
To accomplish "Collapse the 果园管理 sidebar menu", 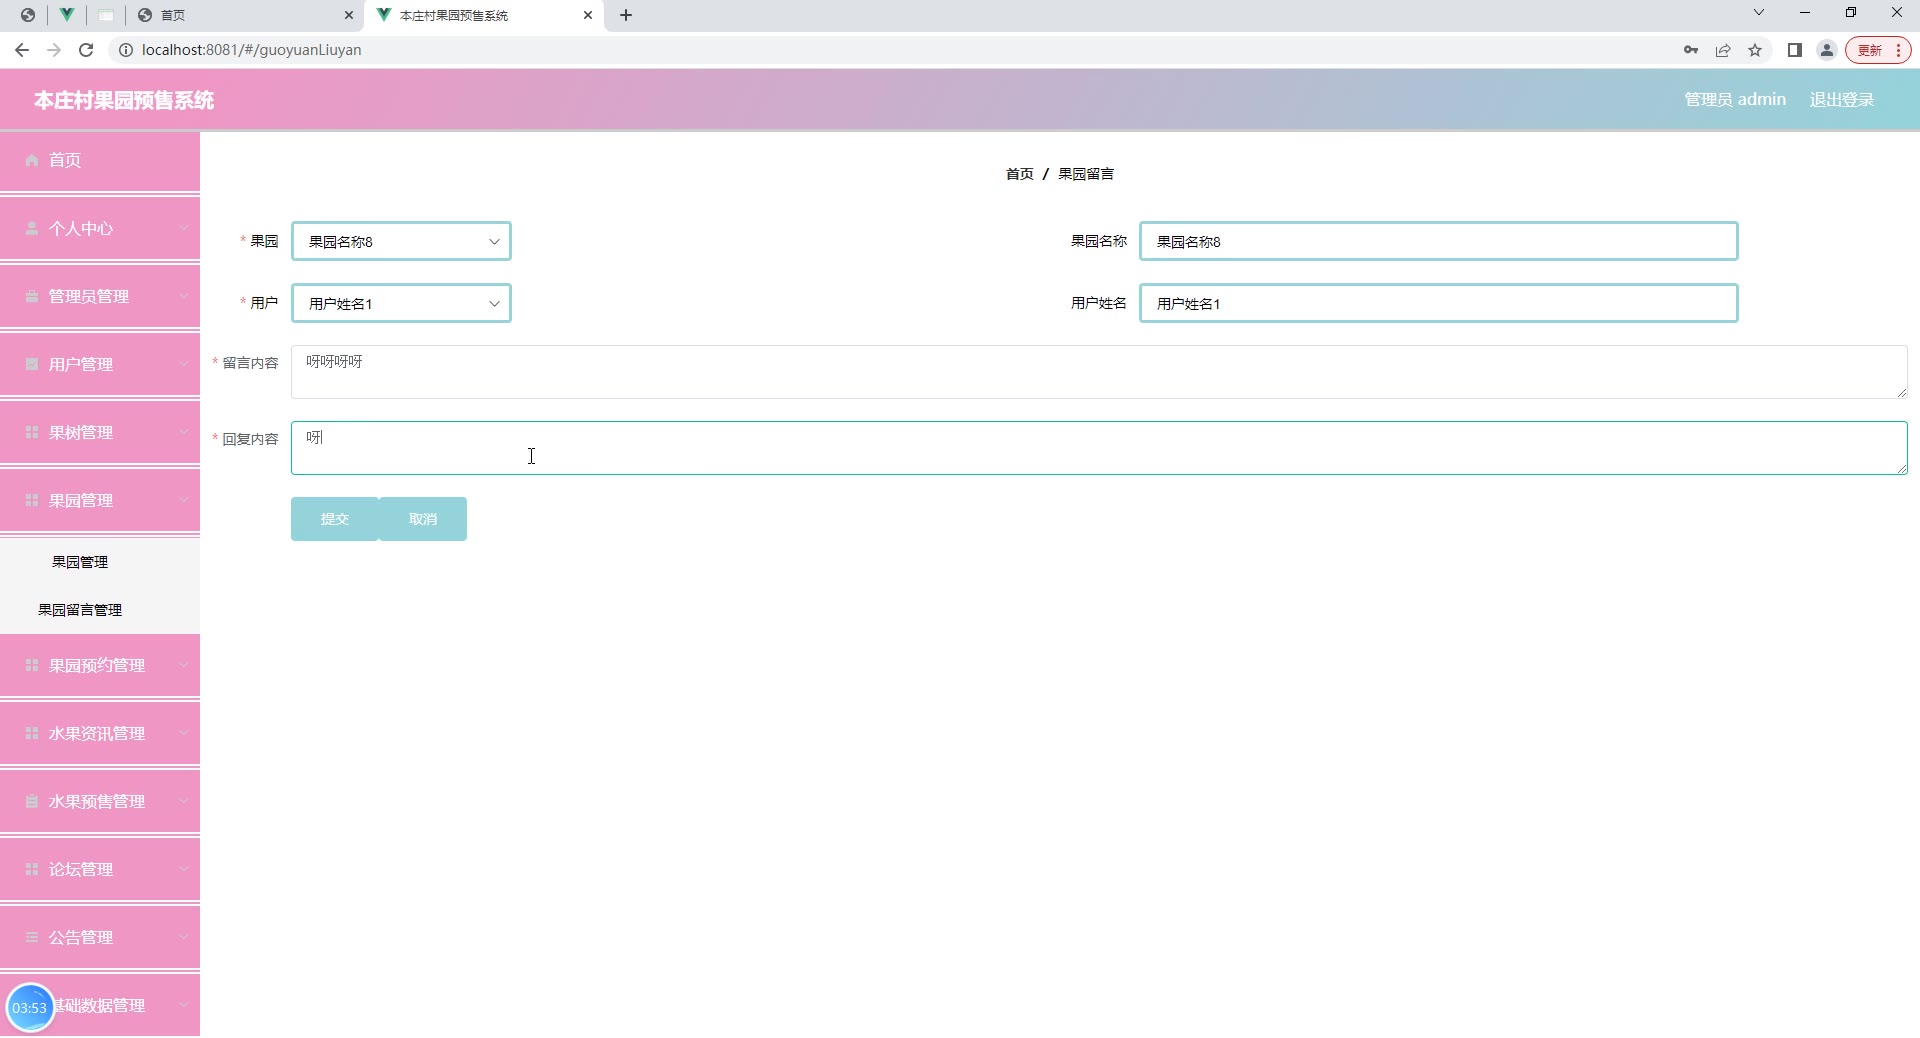I will tap(100, 500).
